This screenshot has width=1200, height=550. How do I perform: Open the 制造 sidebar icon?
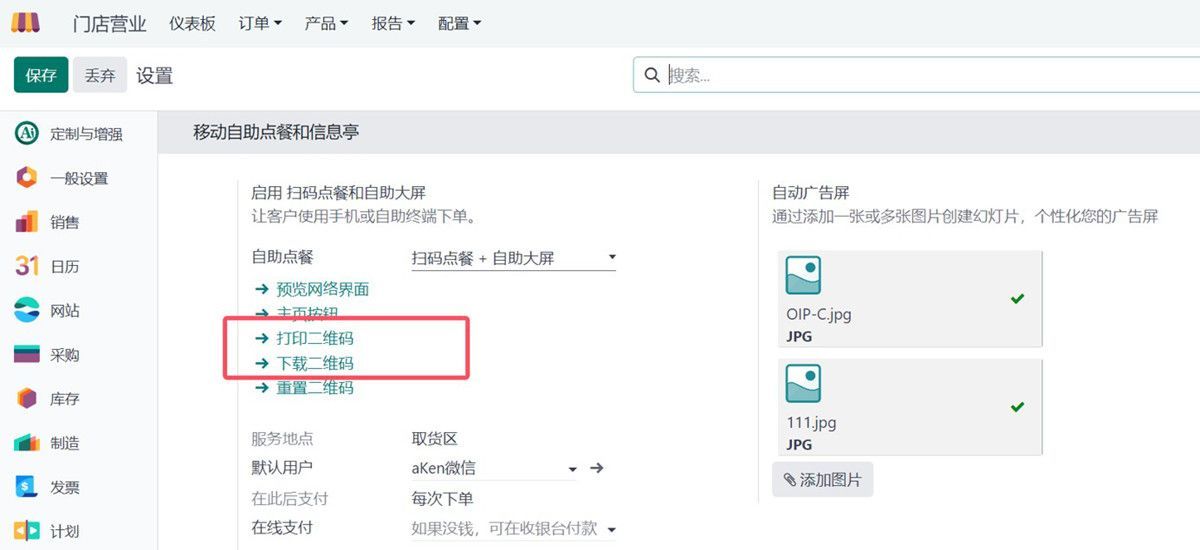(27, 442)
